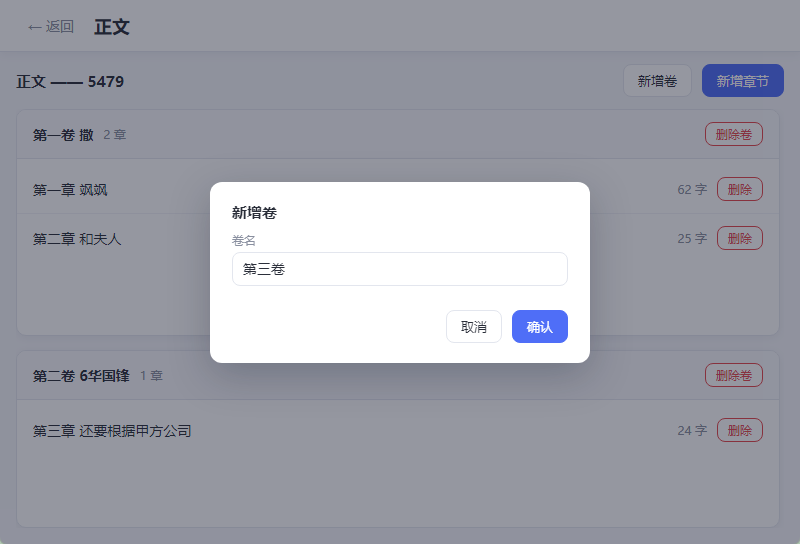Delete chapter 第三章 还要根据甲方公司
Screen dimensions: 800x544
(x=740, y=430)
